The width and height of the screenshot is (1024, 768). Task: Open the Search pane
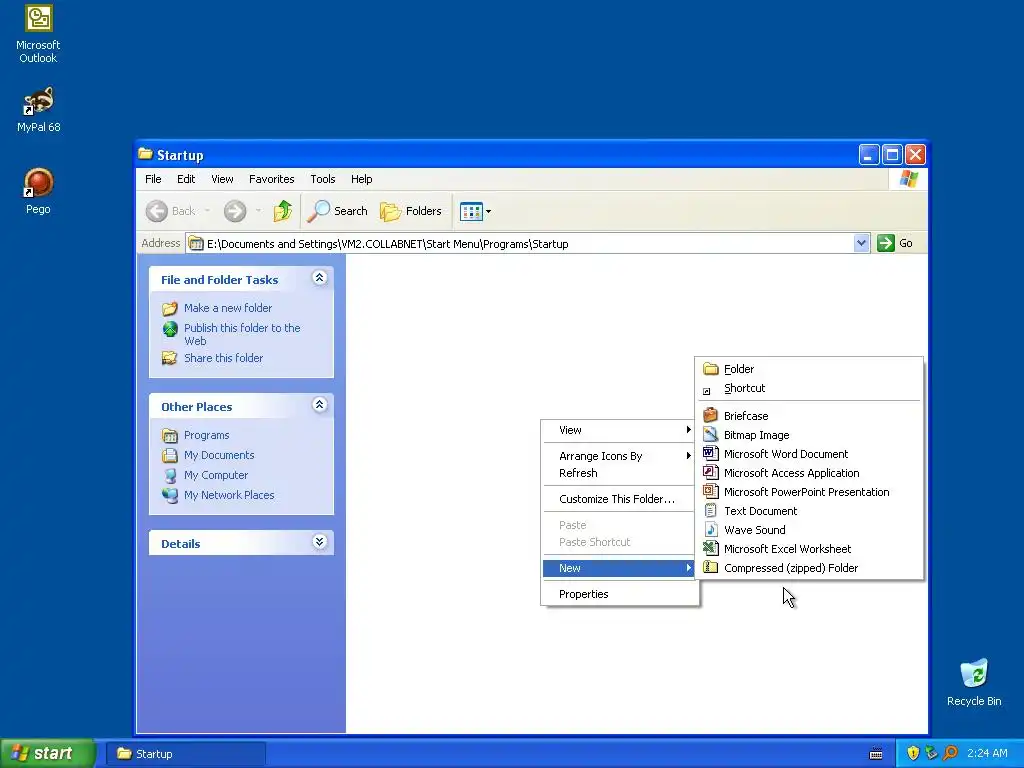(338, 211)
